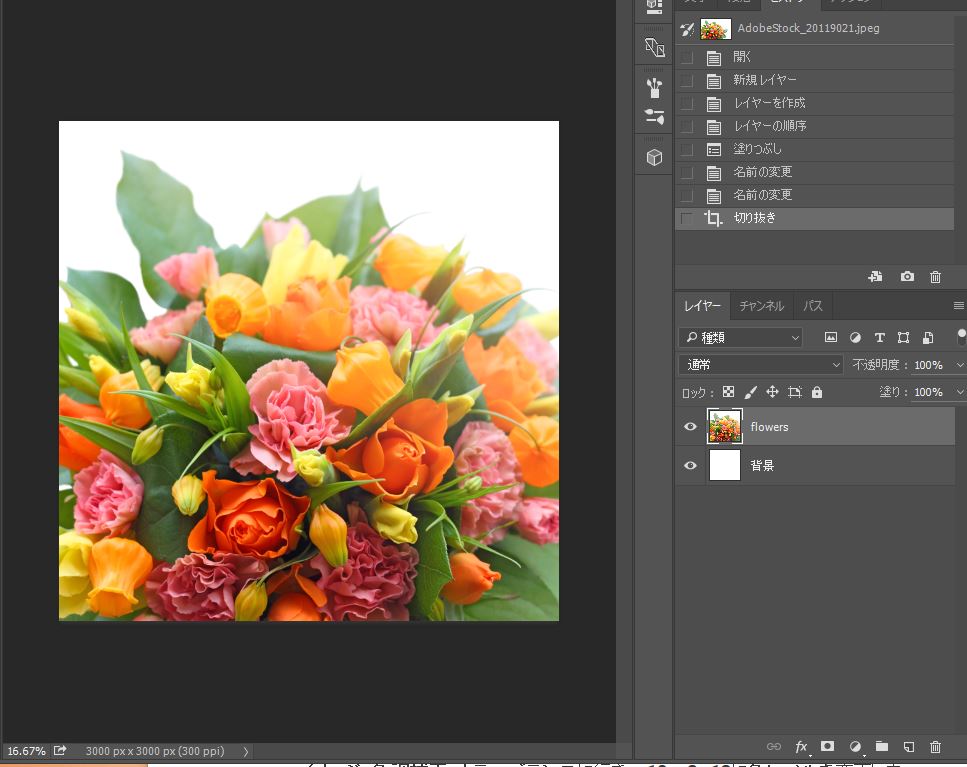This screenshot has width=967, height=767.
Task: Lock all layer attributes with padlock
Action: [817, 392]
